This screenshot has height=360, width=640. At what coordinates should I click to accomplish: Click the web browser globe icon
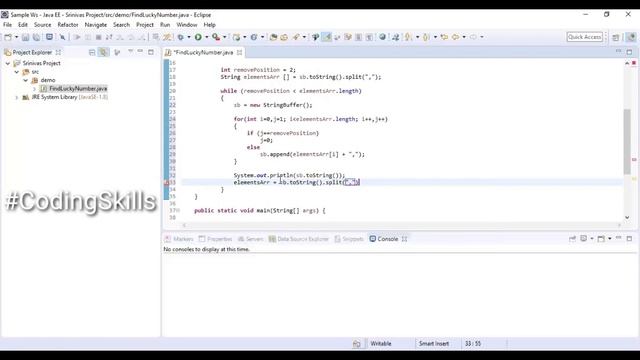point(382,37)
